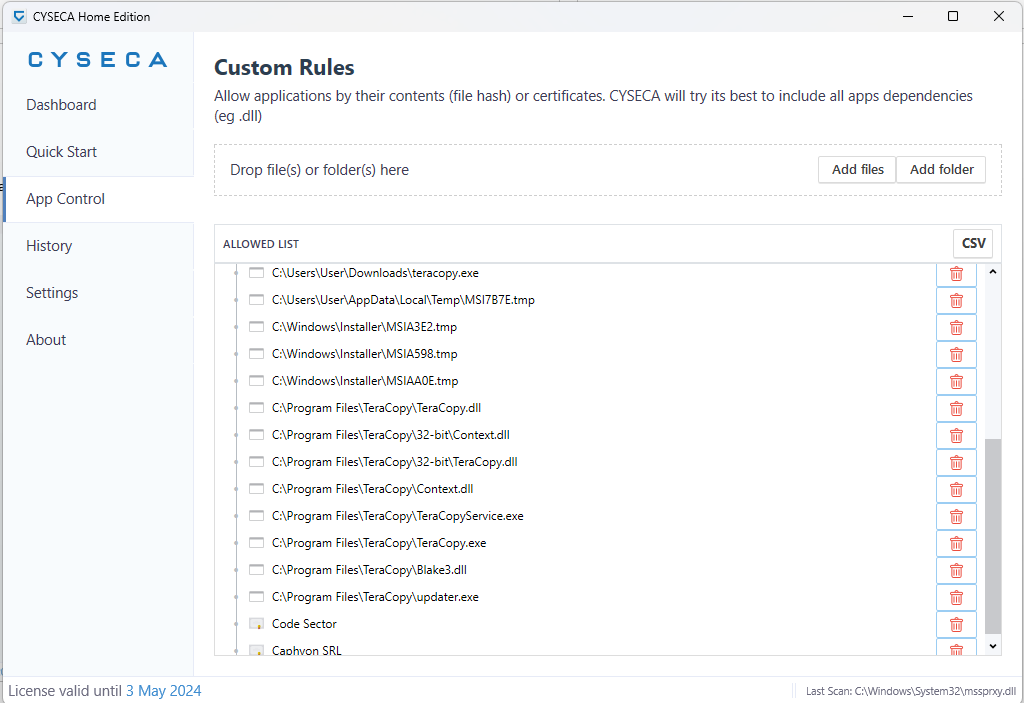This screenshot has width=1024, height=703.
Task: Maximize the CYSECA window
Action: (x=953, y=16)
